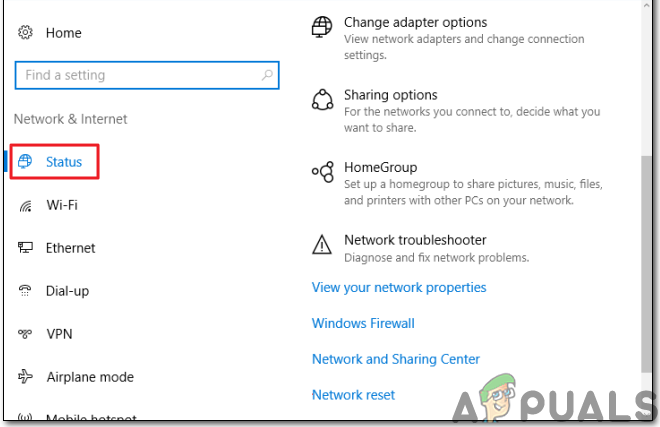Open View your network properties link
This screenshot has height=427, width=660.
click(399, 287)
